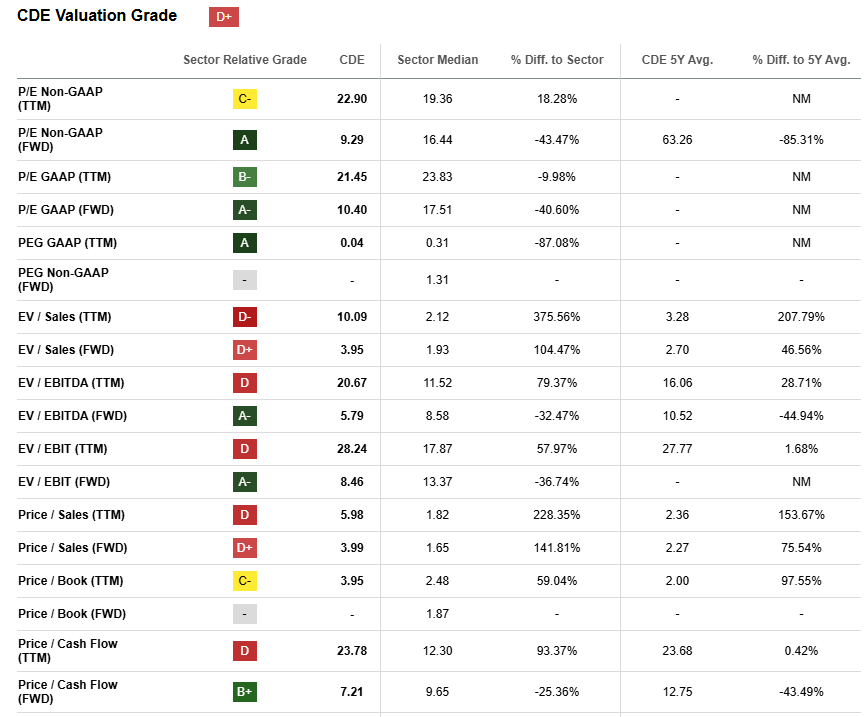This screenshot has height=717, width=865.
Task: Click the -87.08% sector difference value
Action: tap(557, 243)
